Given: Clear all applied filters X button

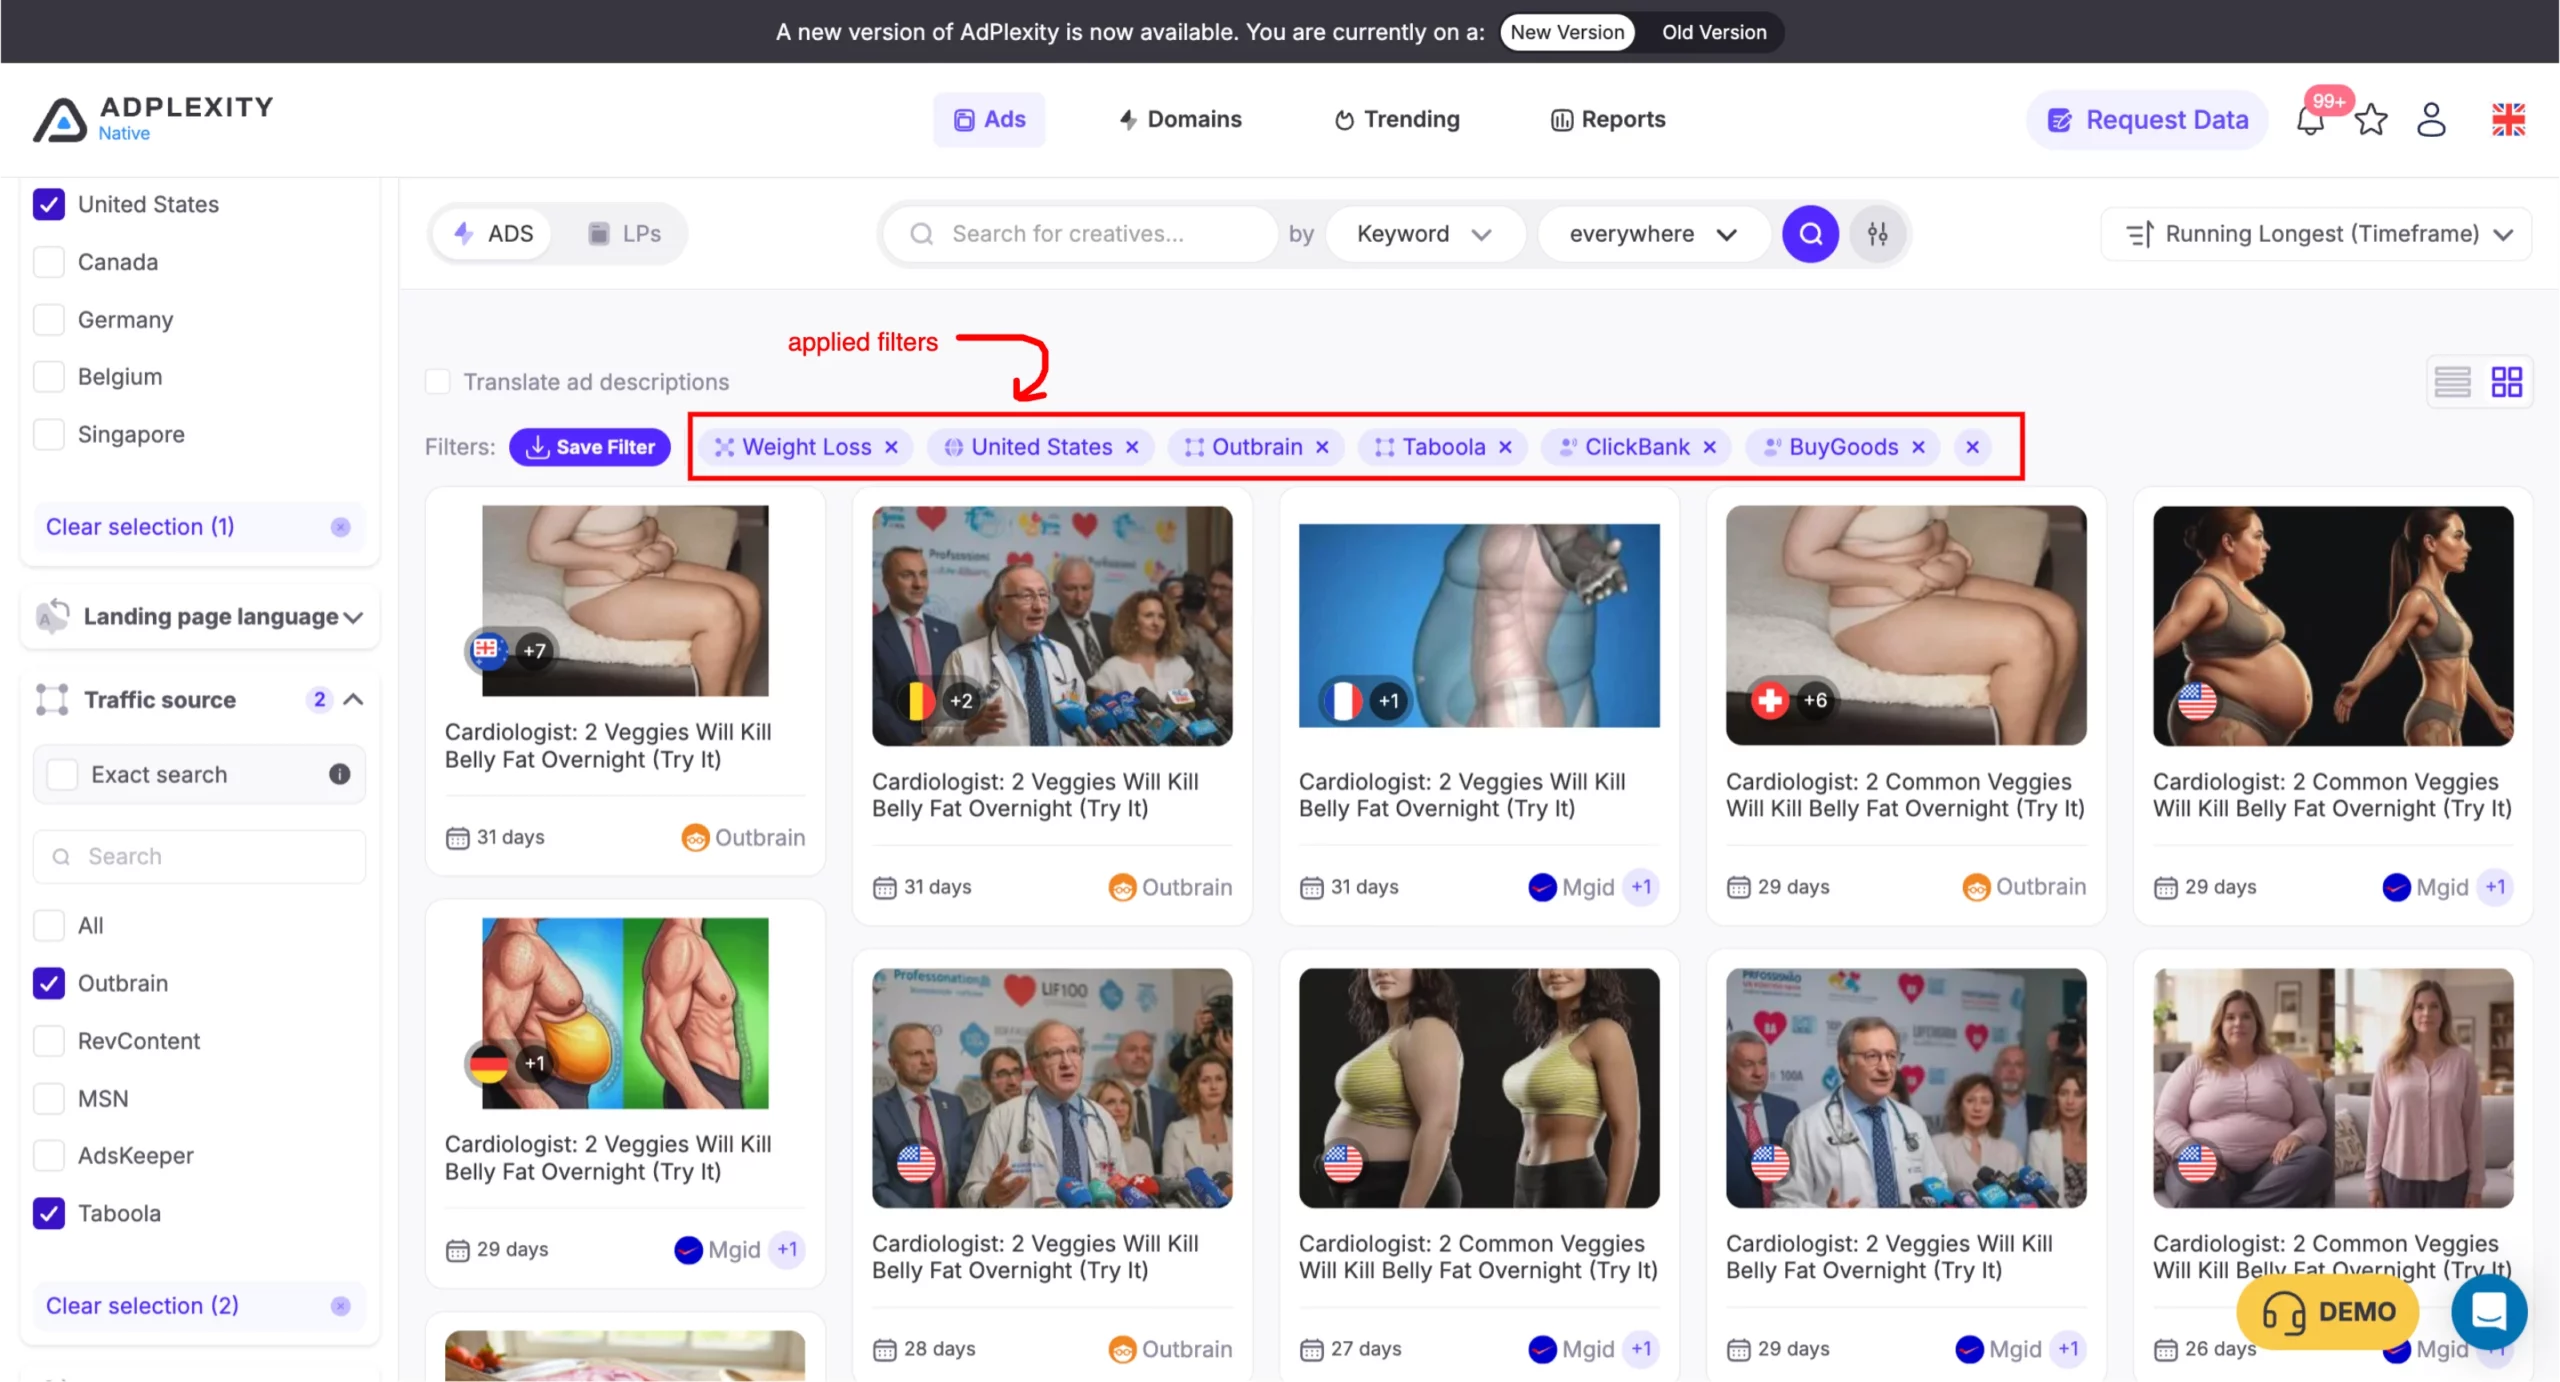Looking at the screenshot, I should (x=1972, y=447).
